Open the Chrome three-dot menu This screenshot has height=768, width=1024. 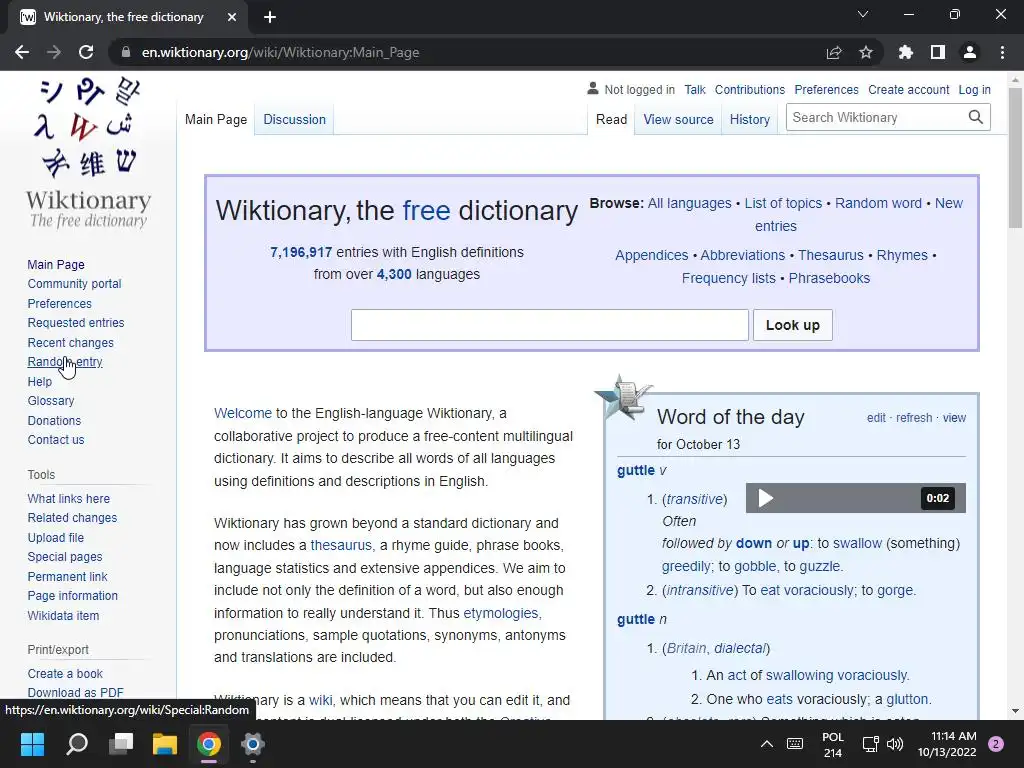1002,52
